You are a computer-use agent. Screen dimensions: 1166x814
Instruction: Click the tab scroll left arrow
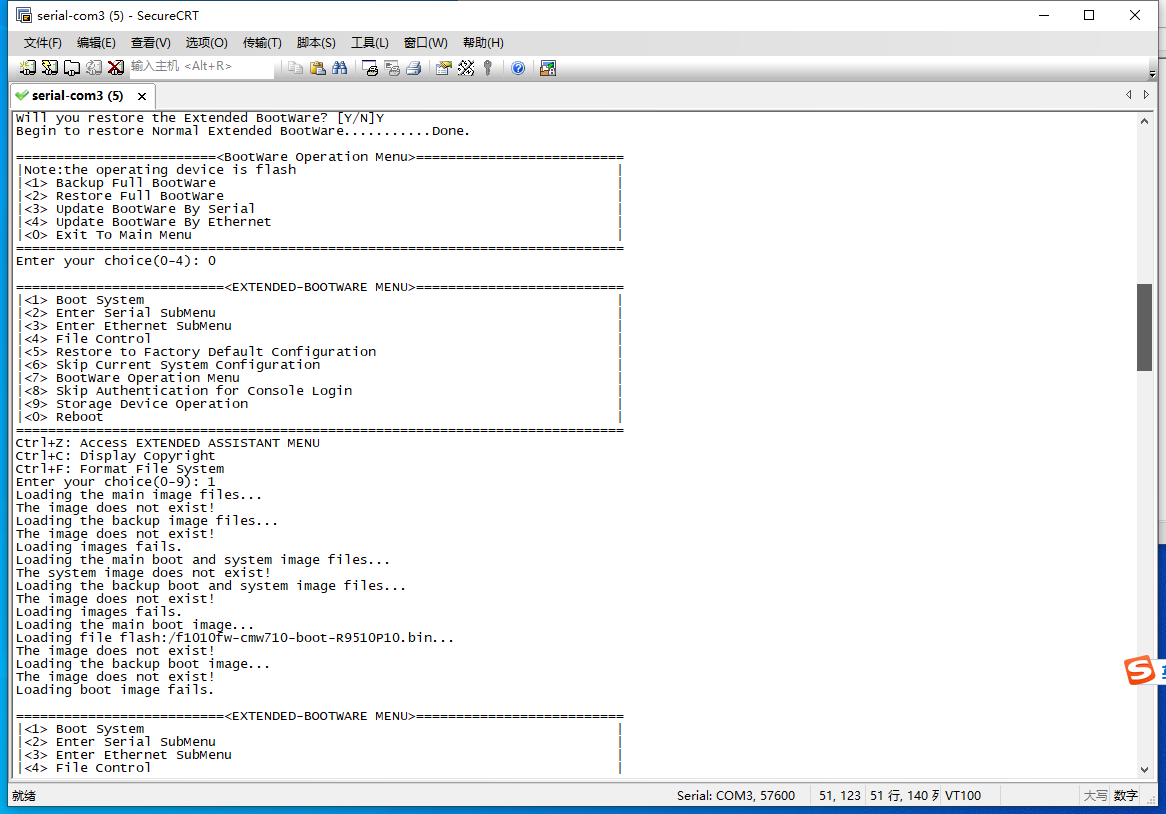[1129, 94]
